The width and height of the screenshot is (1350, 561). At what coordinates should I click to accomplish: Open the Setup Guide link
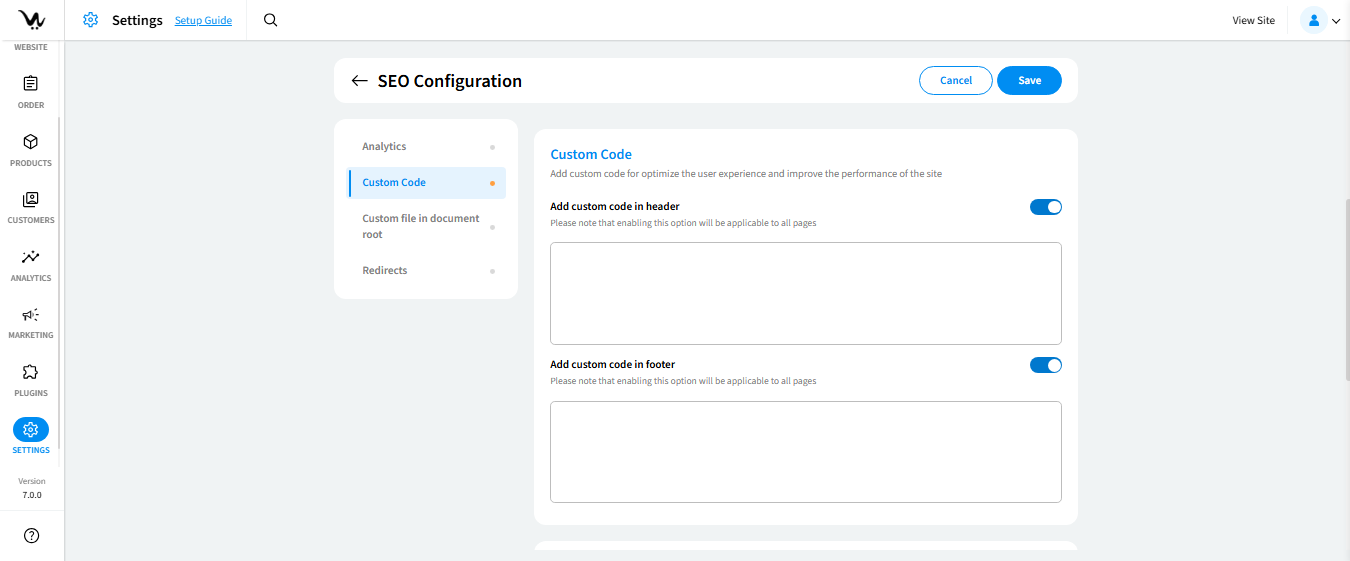tap(203, 20)
